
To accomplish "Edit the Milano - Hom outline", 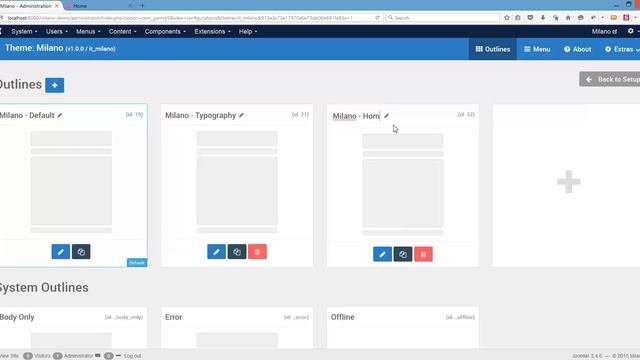I will pyautogui.click(x=382, y=254).
